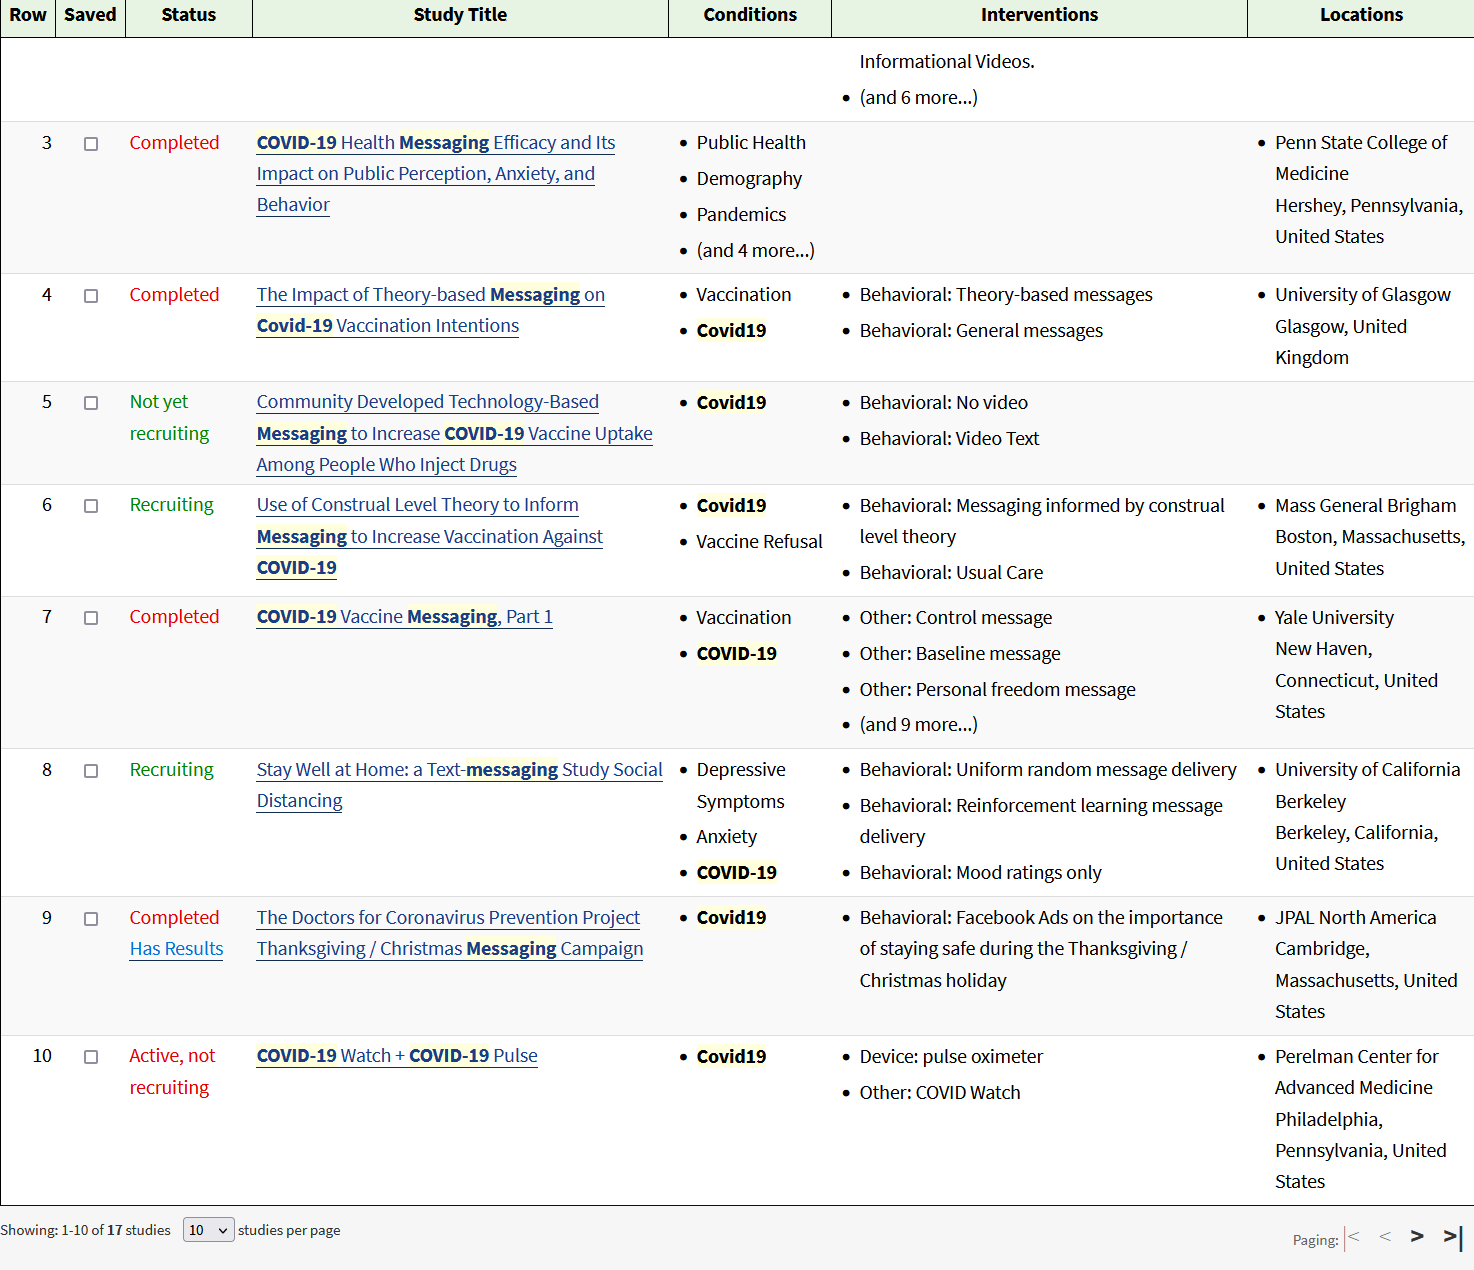Click 'Active, not recruiting' status in row 10
This screenshot has width=1474, height=1270.
pyautogui.click(x=172, y=1072)
